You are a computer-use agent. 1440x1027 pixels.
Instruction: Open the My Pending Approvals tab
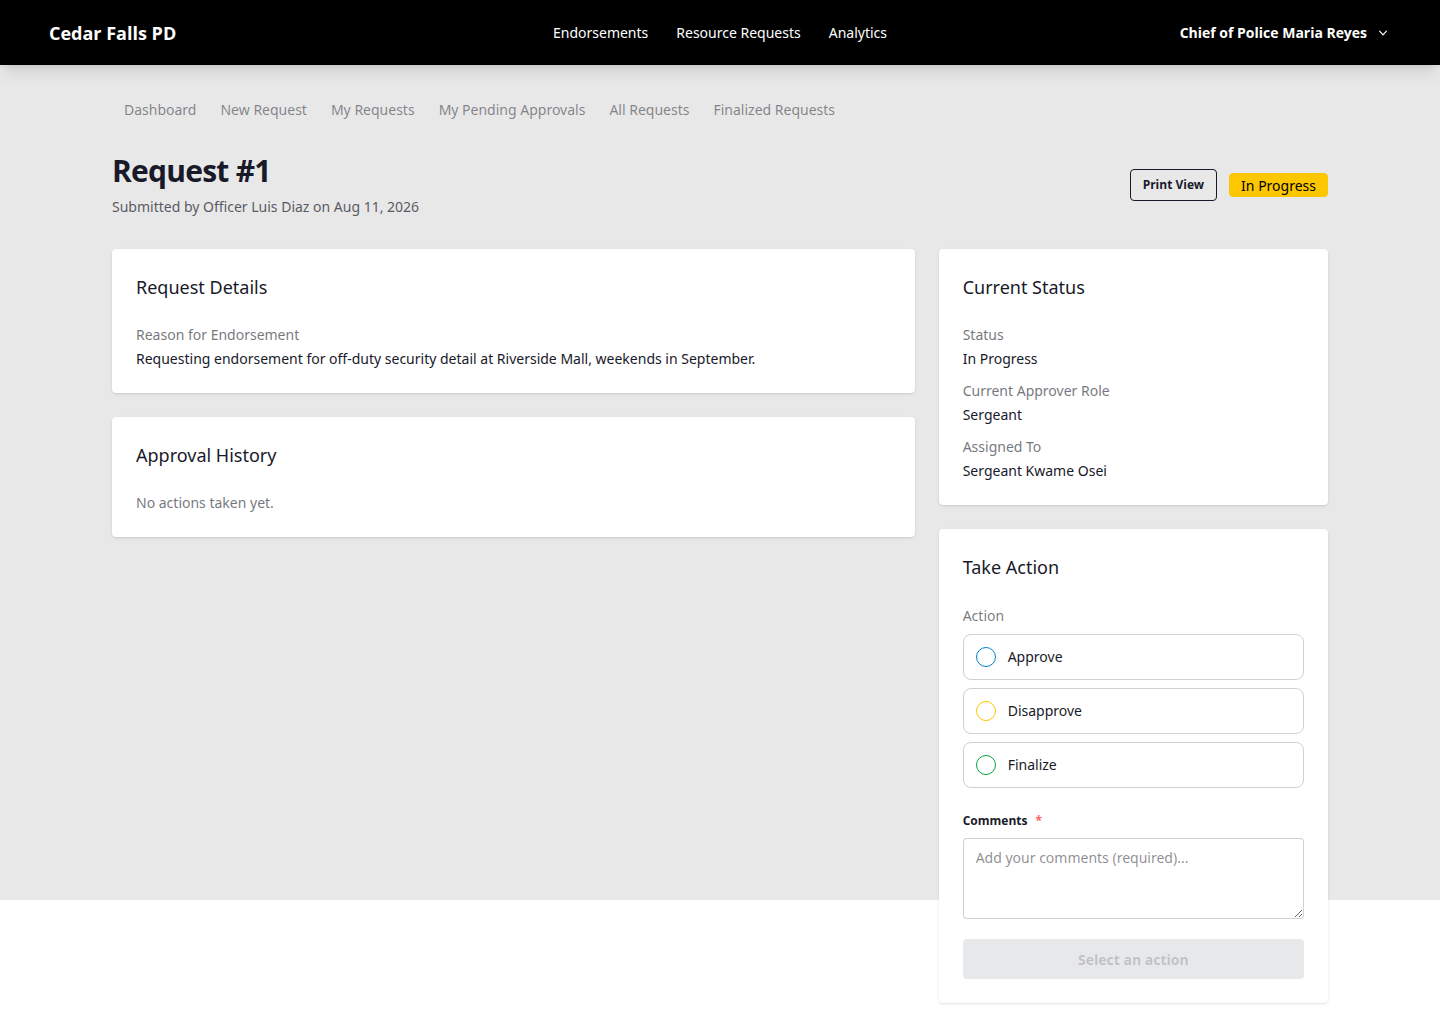pos(512,110)
